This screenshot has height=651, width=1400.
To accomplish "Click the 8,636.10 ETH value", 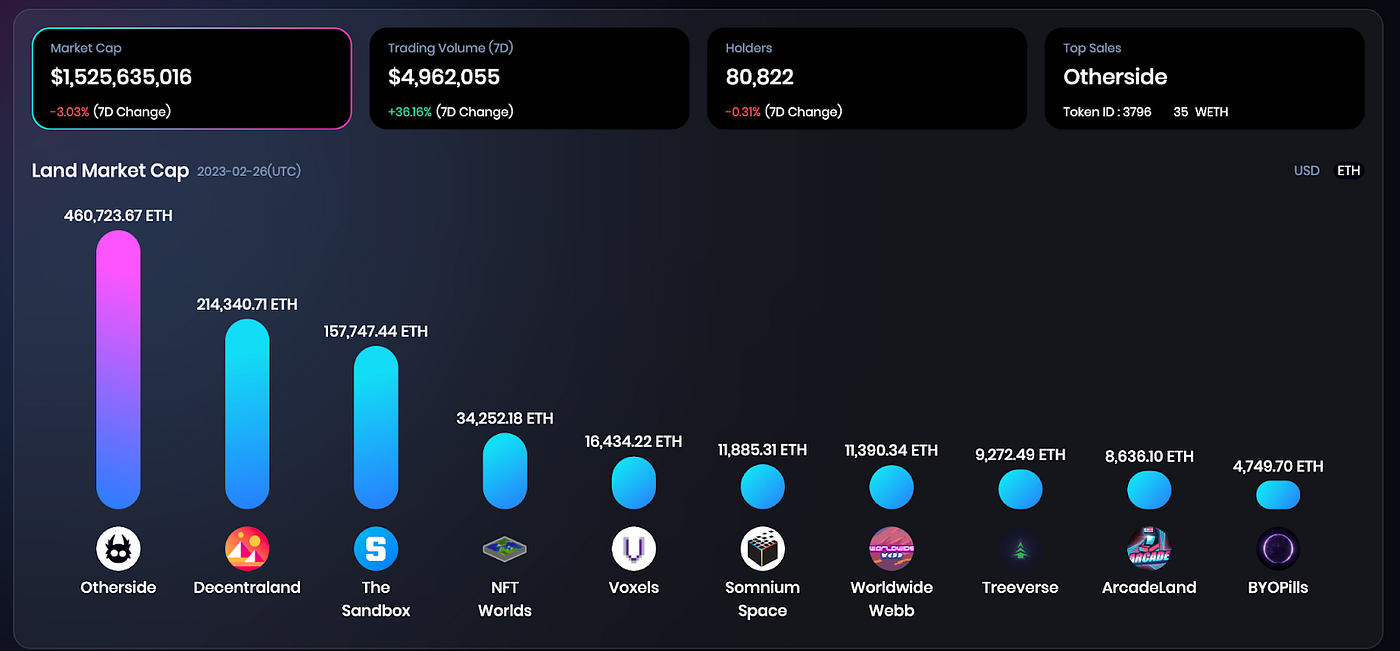I will [x=1150, y=456].
